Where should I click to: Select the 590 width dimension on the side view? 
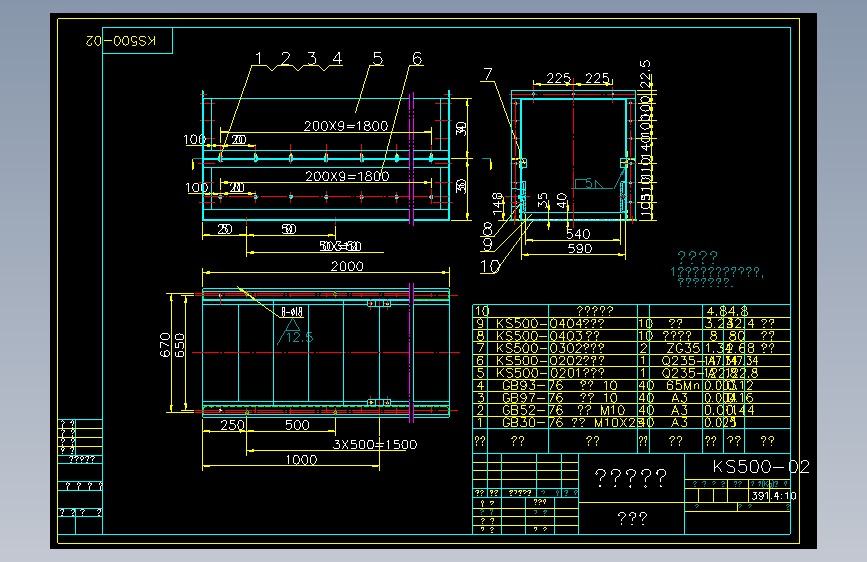point(580,248)
